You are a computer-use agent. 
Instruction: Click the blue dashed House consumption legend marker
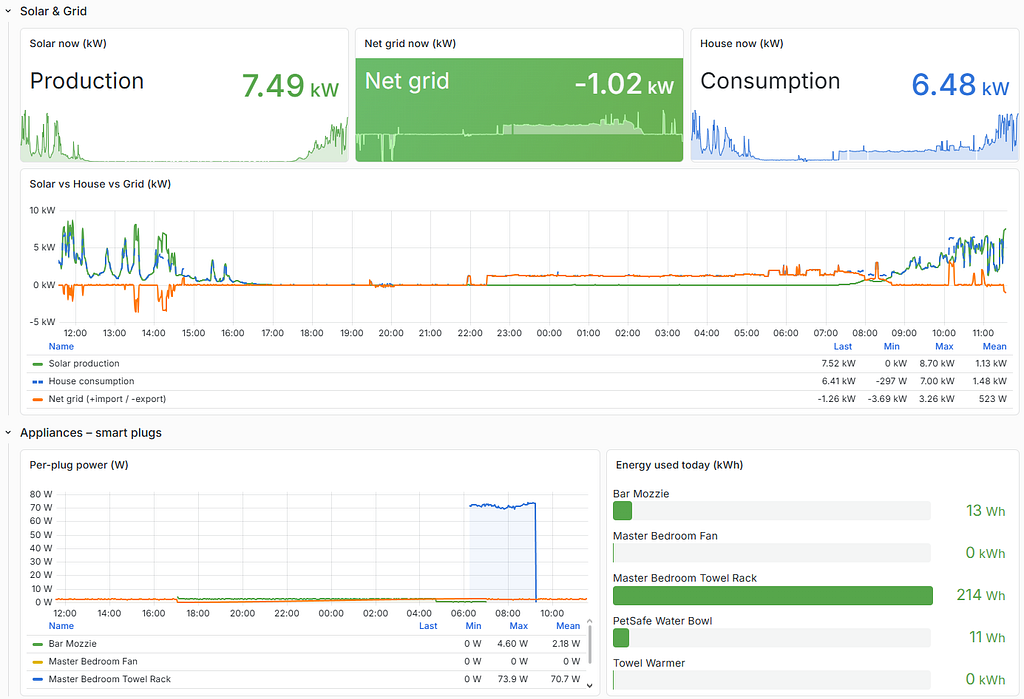tap(38, 382)
